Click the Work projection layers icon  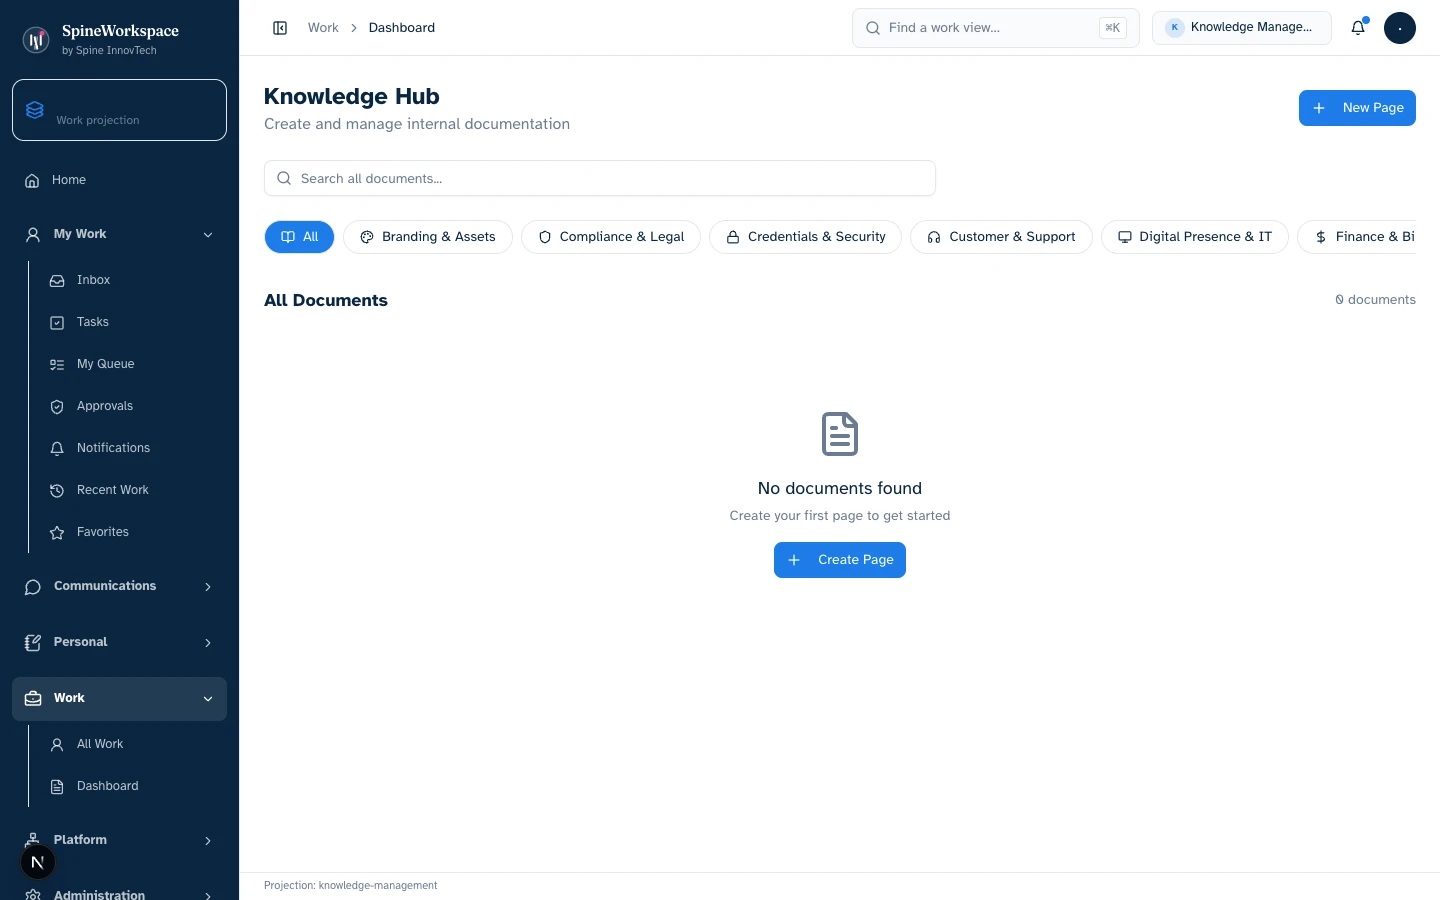point(35,110)
